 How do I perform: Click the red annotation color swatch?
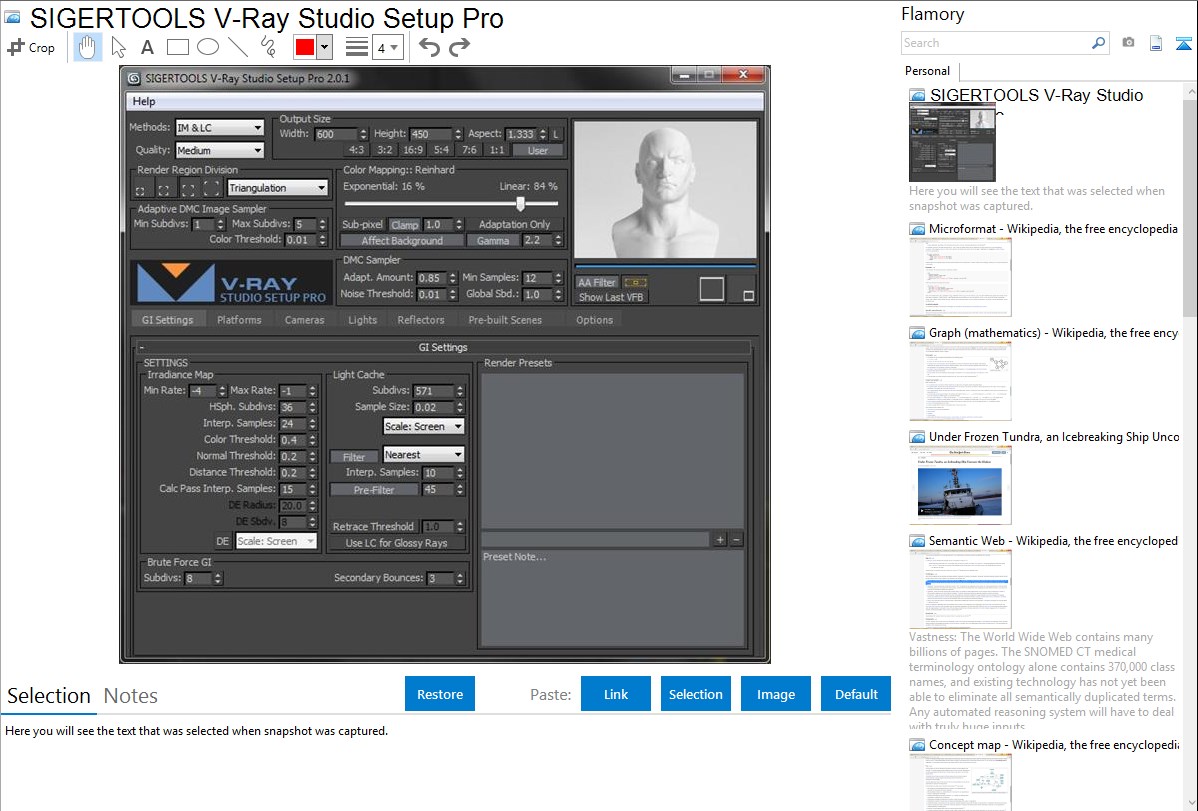coord(305,47)
